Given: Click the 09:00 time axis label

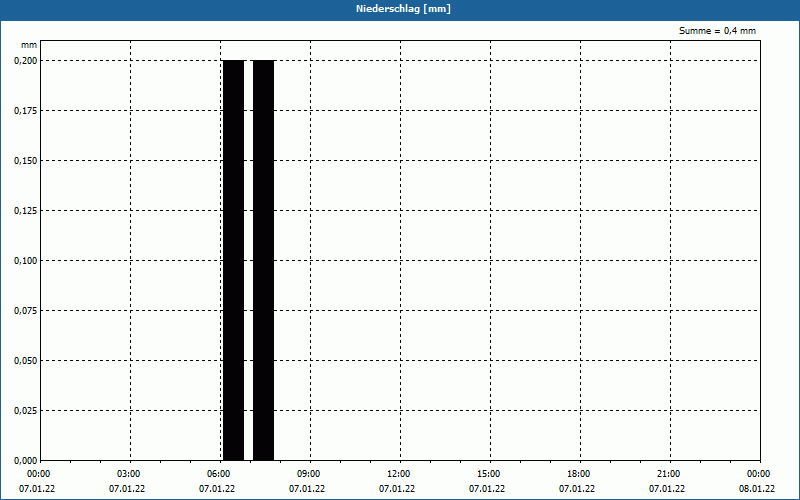Looking at the screenshot, I should (x=309, y=474).
